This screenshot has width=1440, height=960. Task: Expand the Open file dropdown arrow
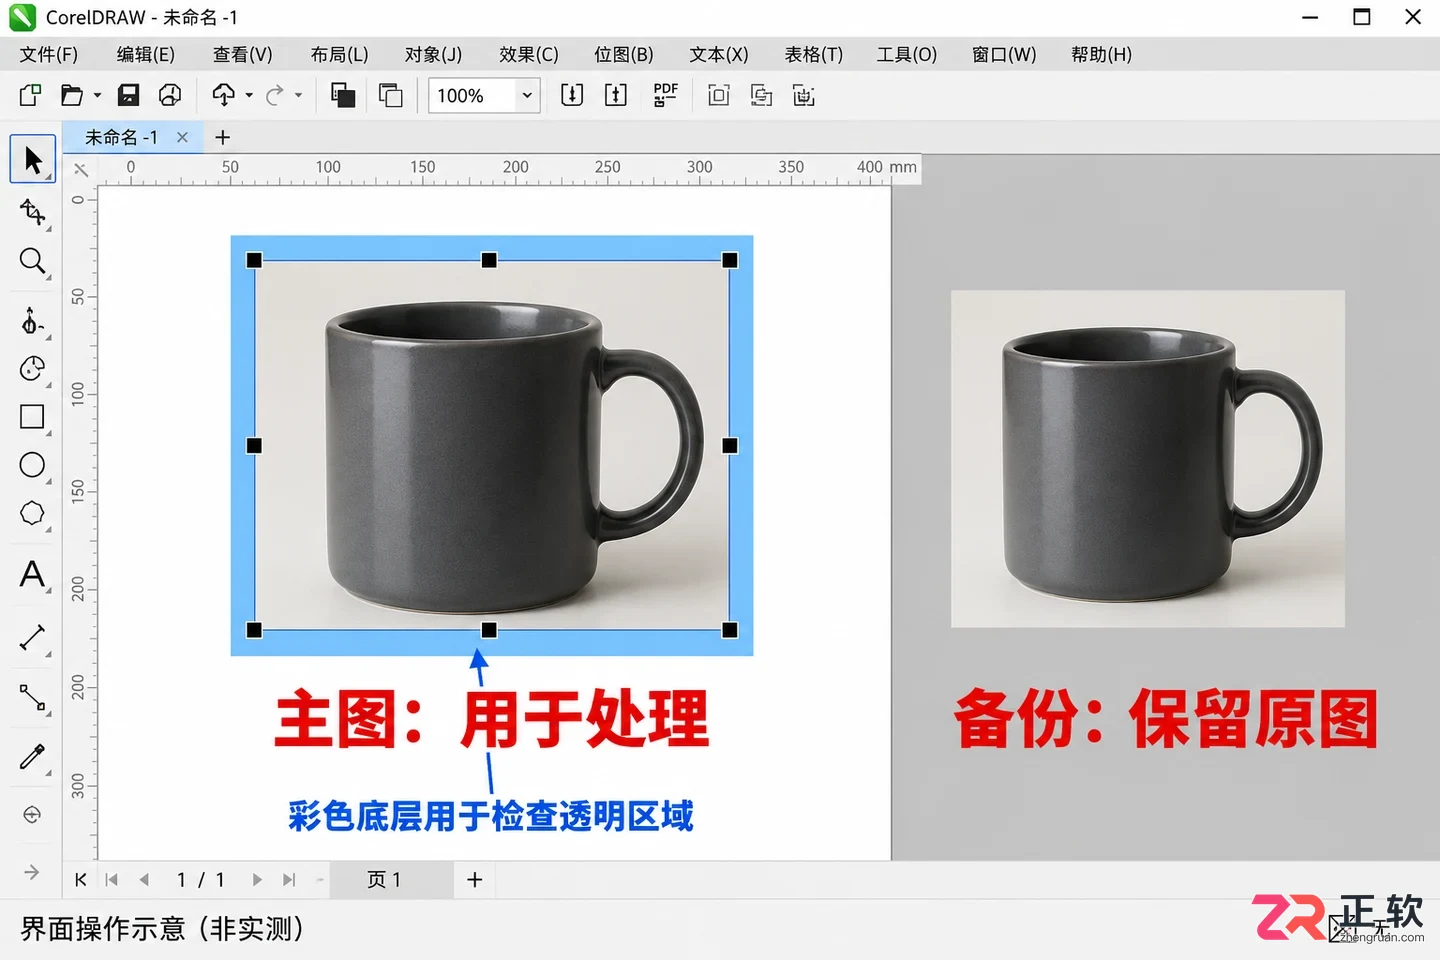[x=97, y=95]
